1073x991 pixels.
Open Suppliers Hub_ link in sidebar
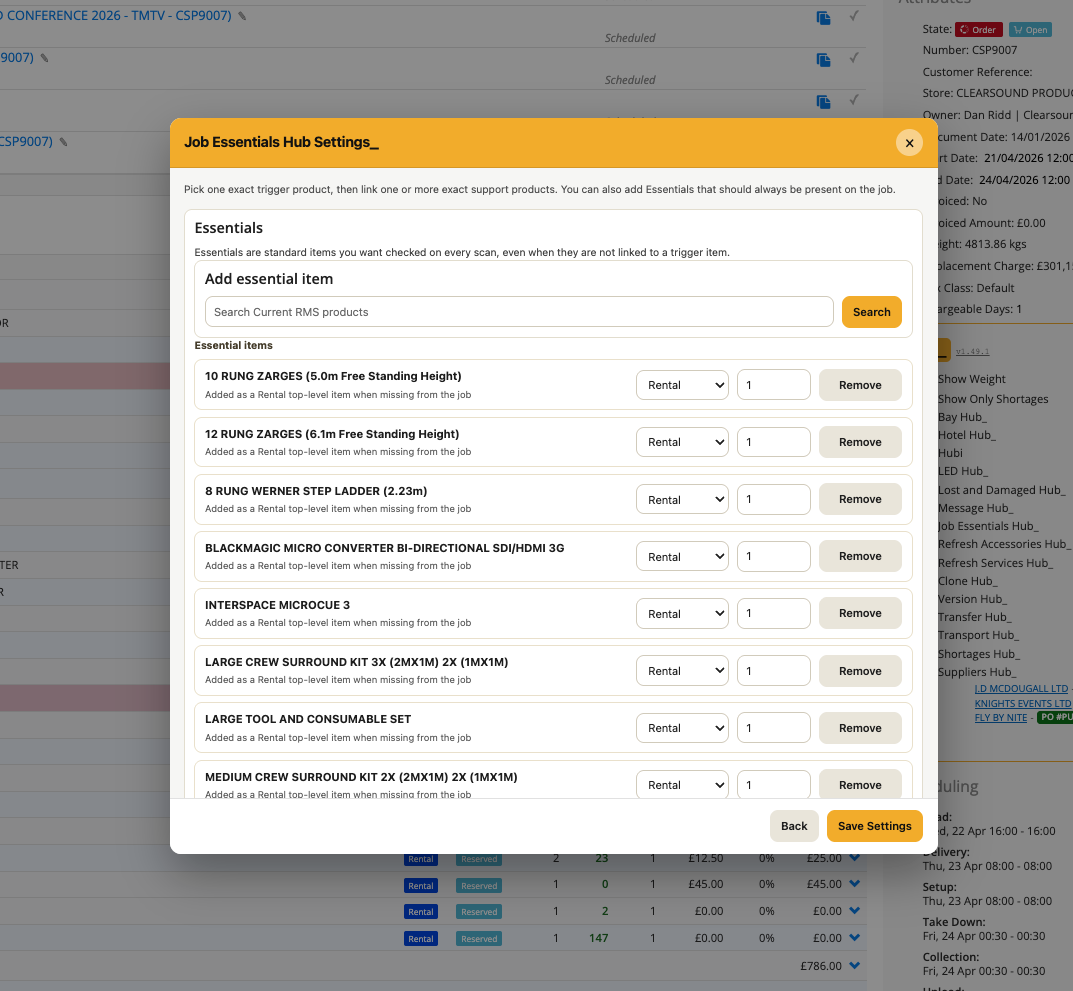tap(977, 672)
